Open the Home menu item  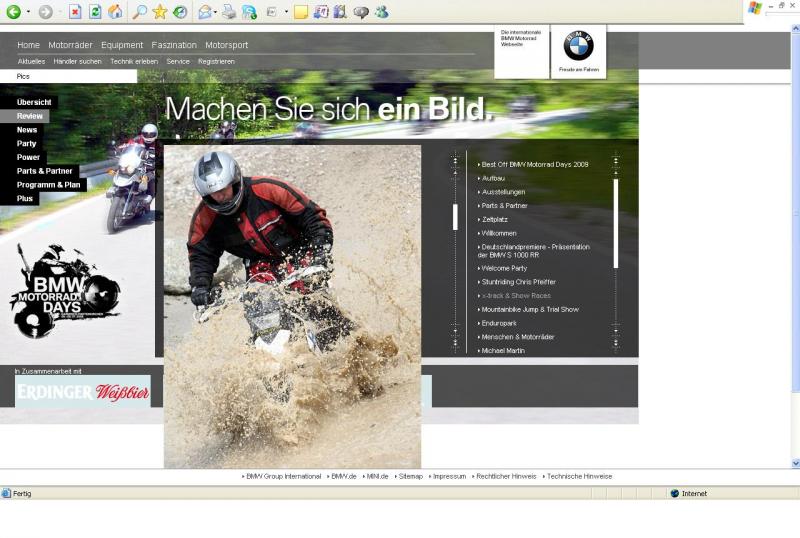tap(29, 45)
